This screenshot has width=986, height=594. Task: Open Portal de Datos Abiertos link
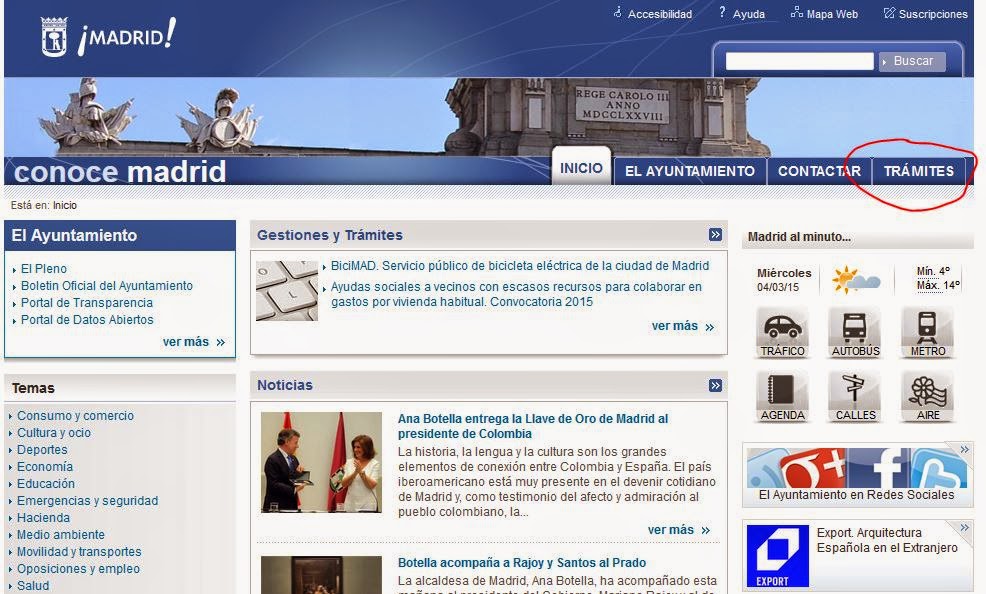point(87,319)
